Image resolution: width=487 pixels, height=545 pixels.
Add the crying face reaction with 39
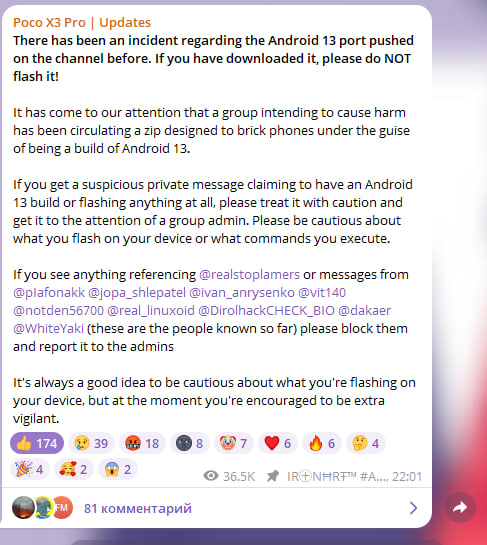91,443
